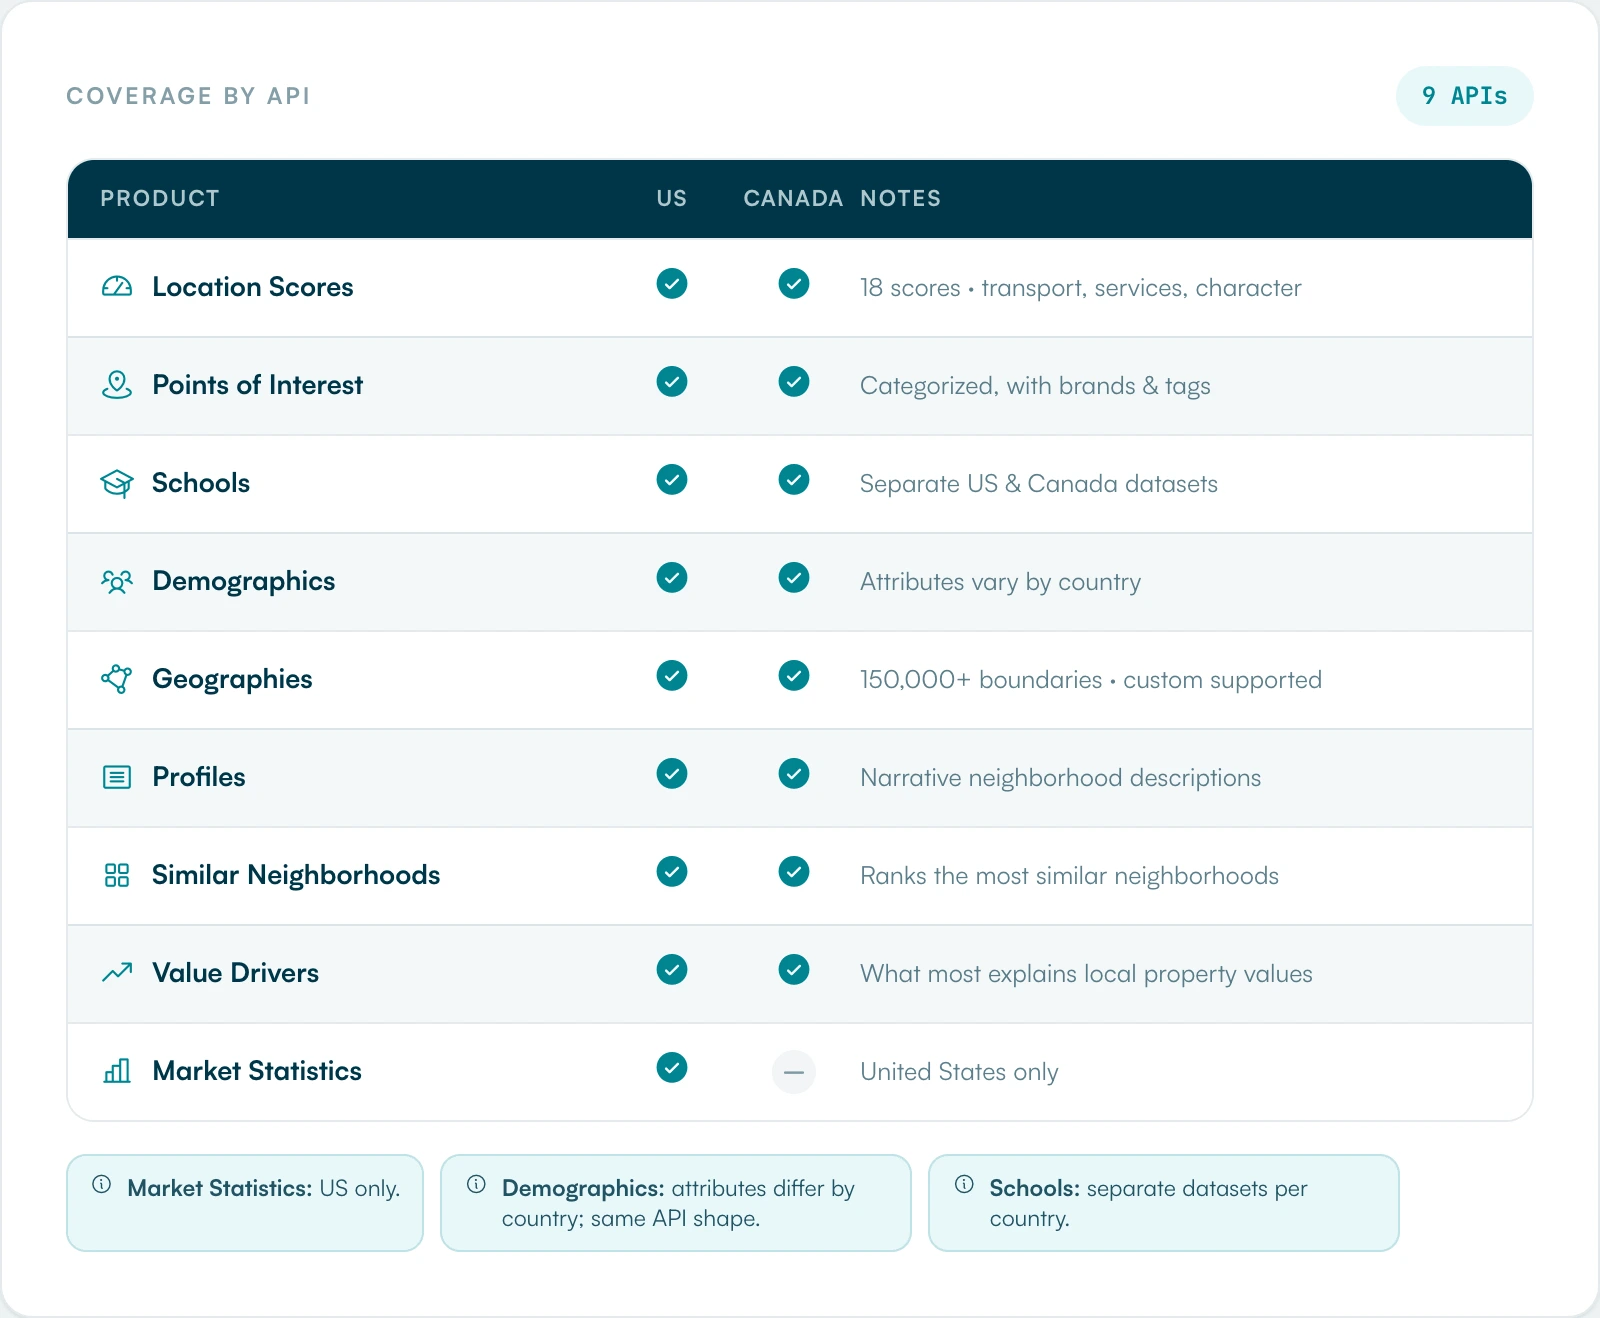This screenshot has width=1600, height=1318.
Task: Click the 9 APIs badge
Action: point(1464,96)
